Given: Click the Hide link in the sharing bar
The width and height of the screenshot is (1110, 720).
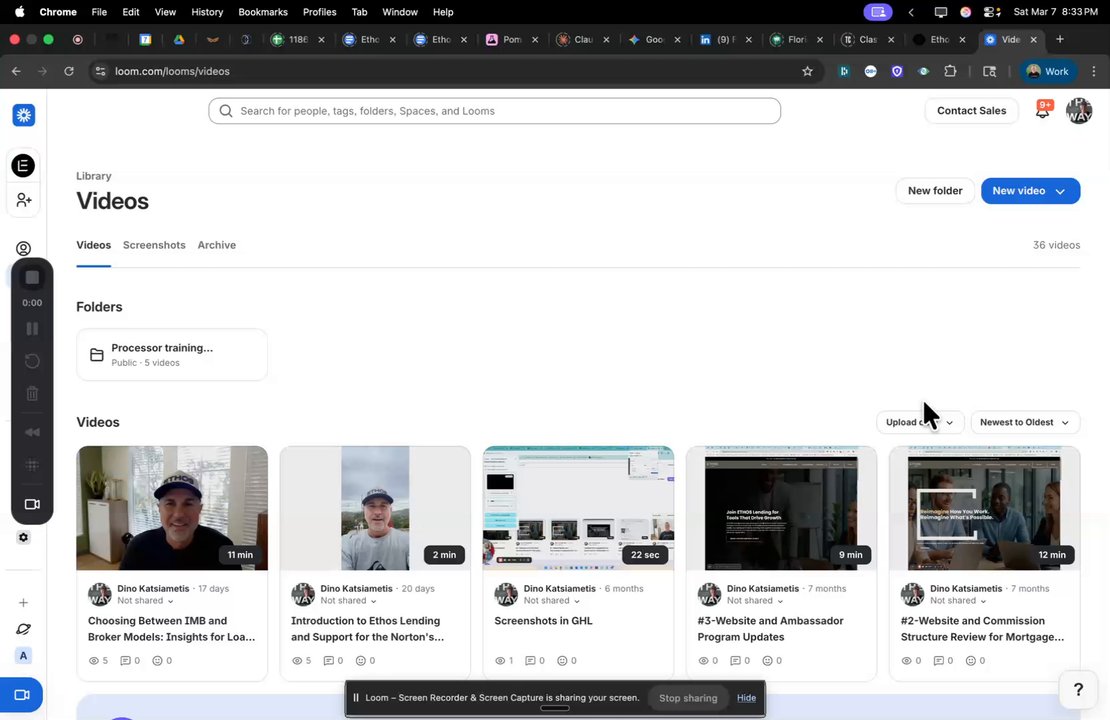Looking at the screenshot, I should (x=746, y=697).
